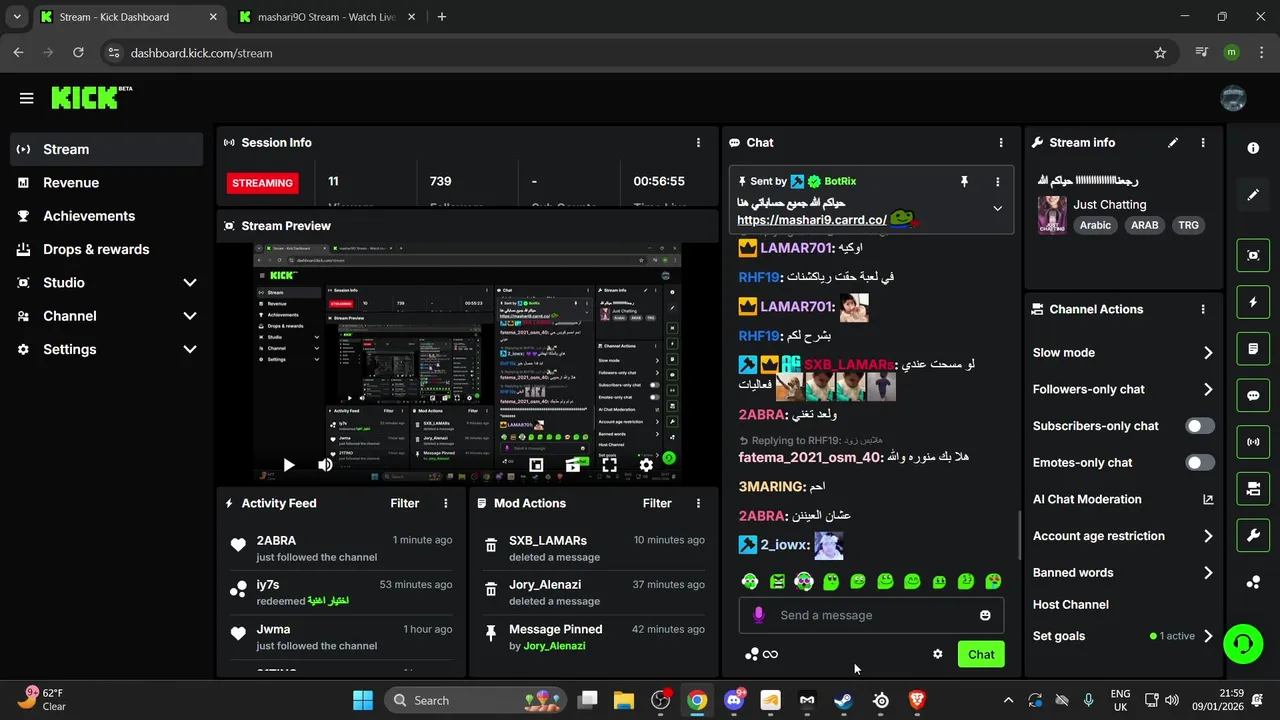Toggle Emotes-only chat switch

[1200, 462]
